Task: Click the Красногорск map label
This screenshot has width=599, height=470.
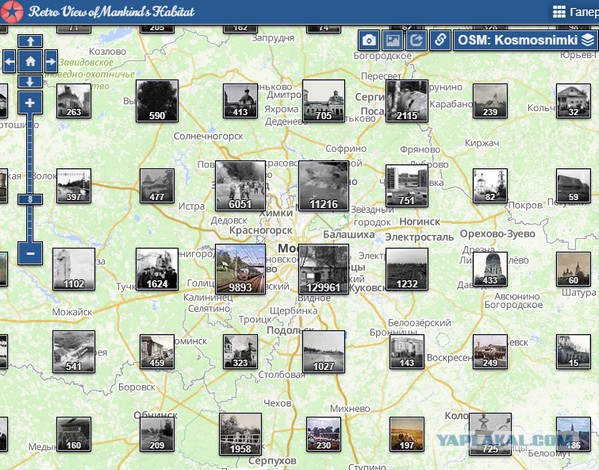Action: coord(261,230)
